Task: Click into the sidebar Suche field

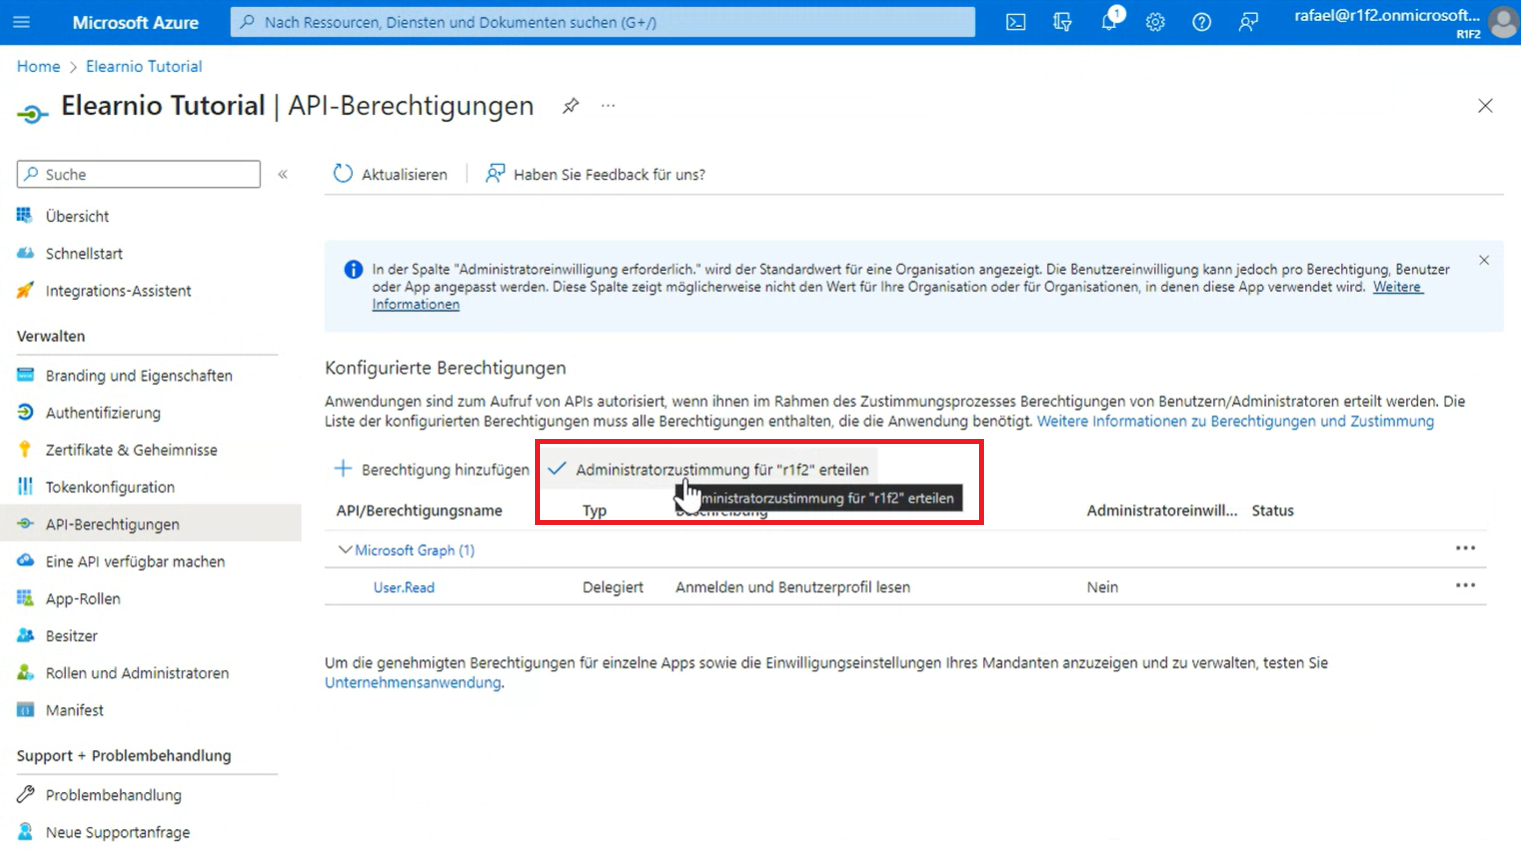Action: [139, 174]
